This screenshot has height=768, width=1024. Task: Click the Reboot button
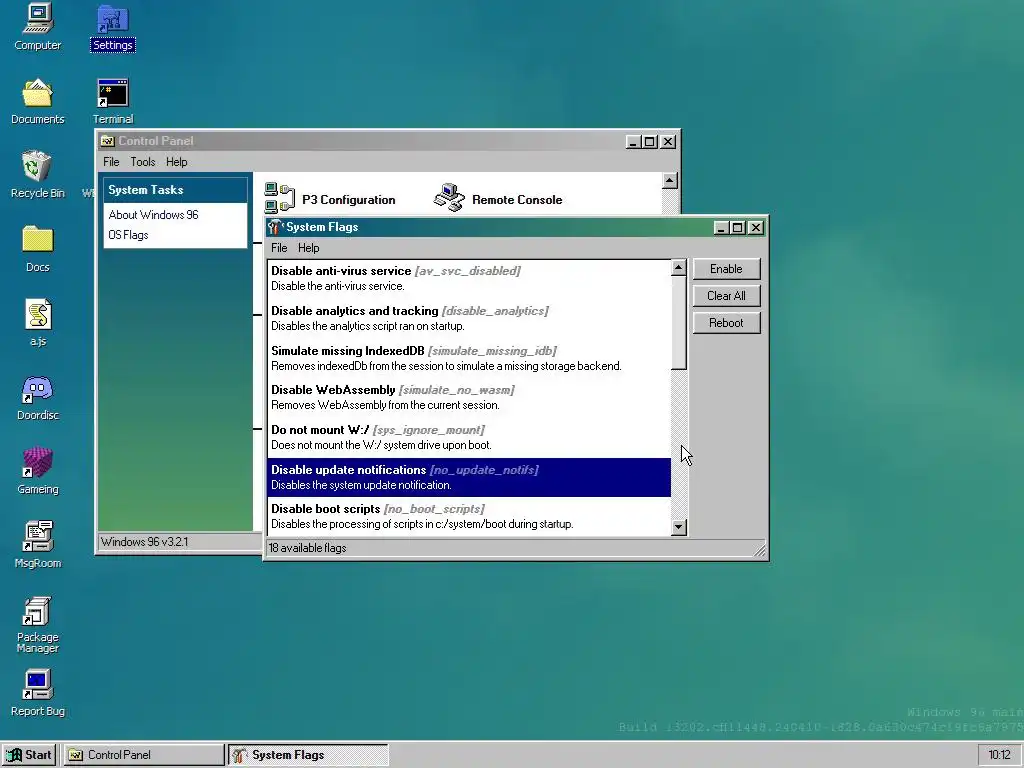coord(726,323)
